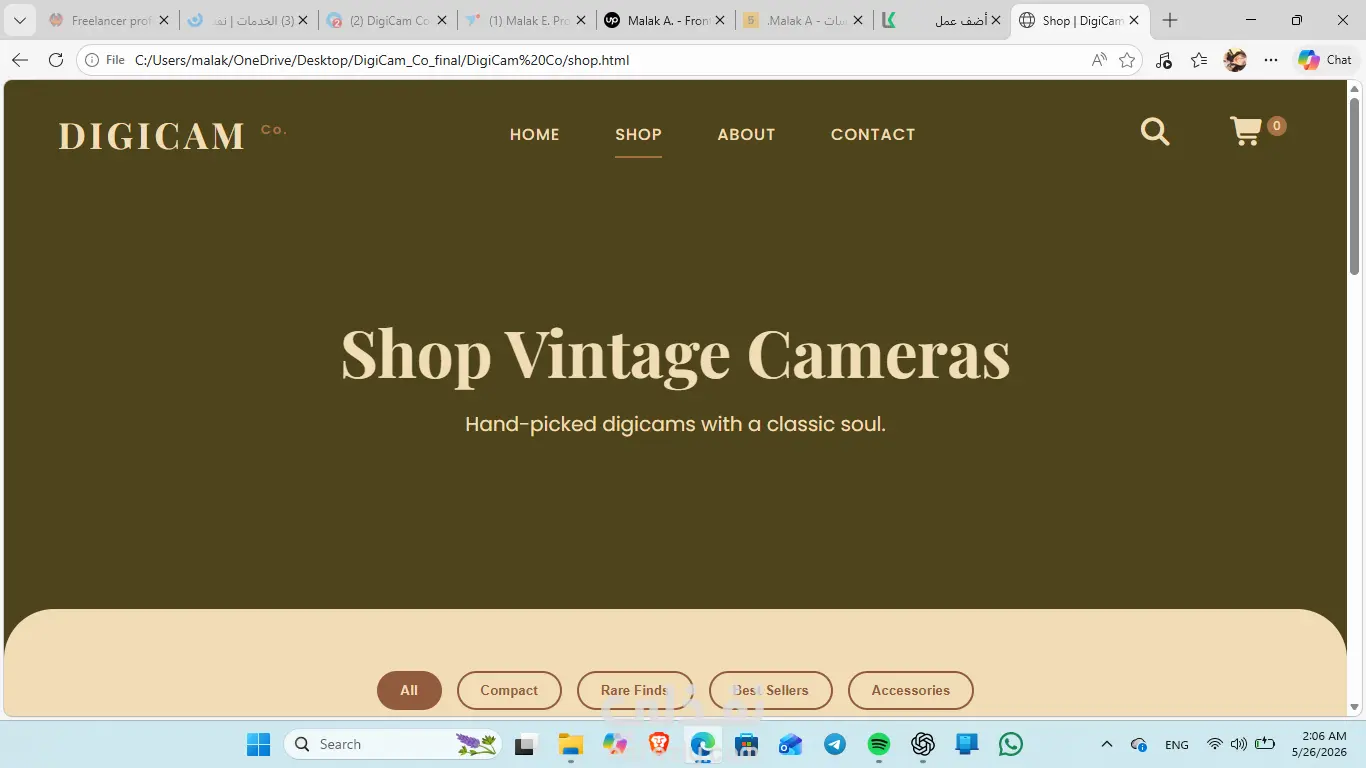Viewport: 1366px width, 768px height.
Task: Open Task View on the taskbar
Action: tap(525, 744)
